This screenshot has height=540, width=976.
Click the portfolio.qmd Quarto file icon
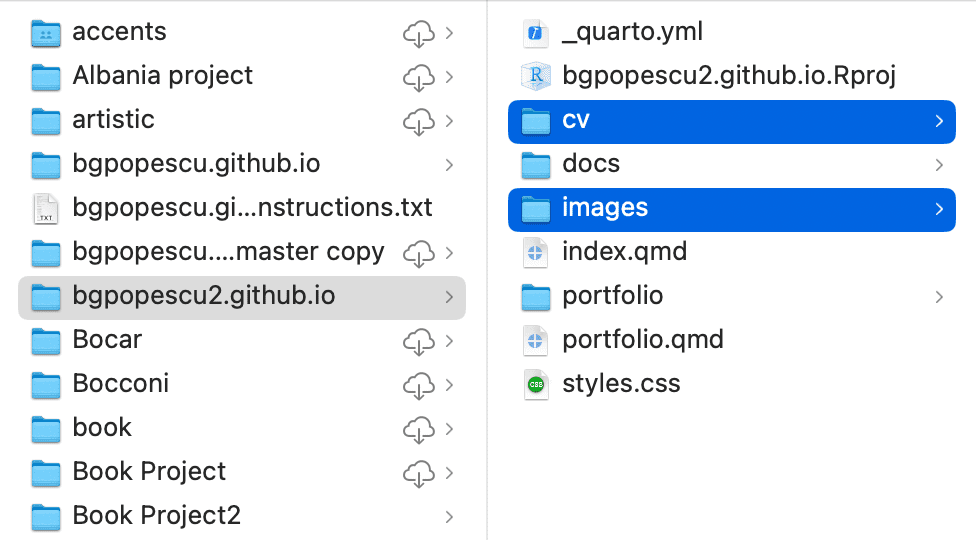click(x=537, y=340)
